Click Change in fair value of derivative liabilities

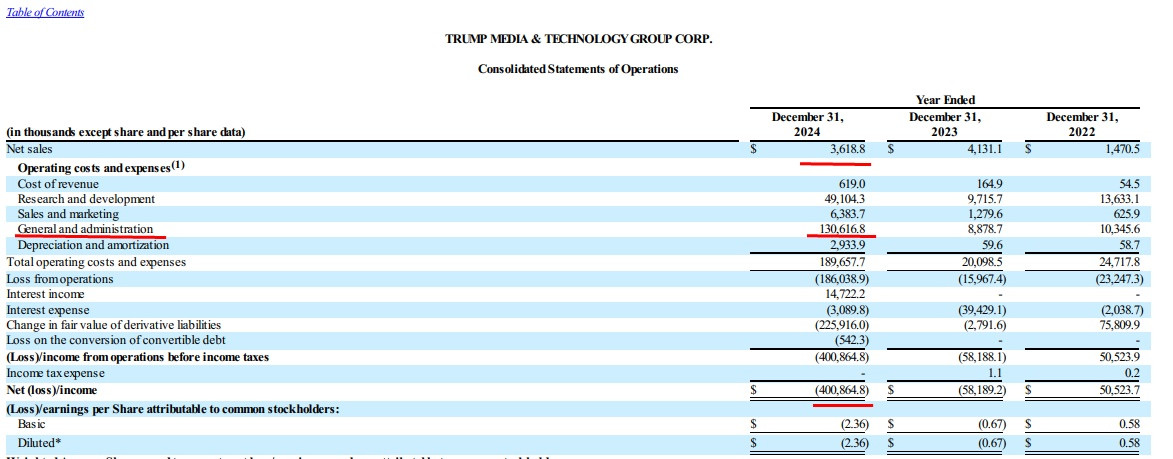click(114, 325)
